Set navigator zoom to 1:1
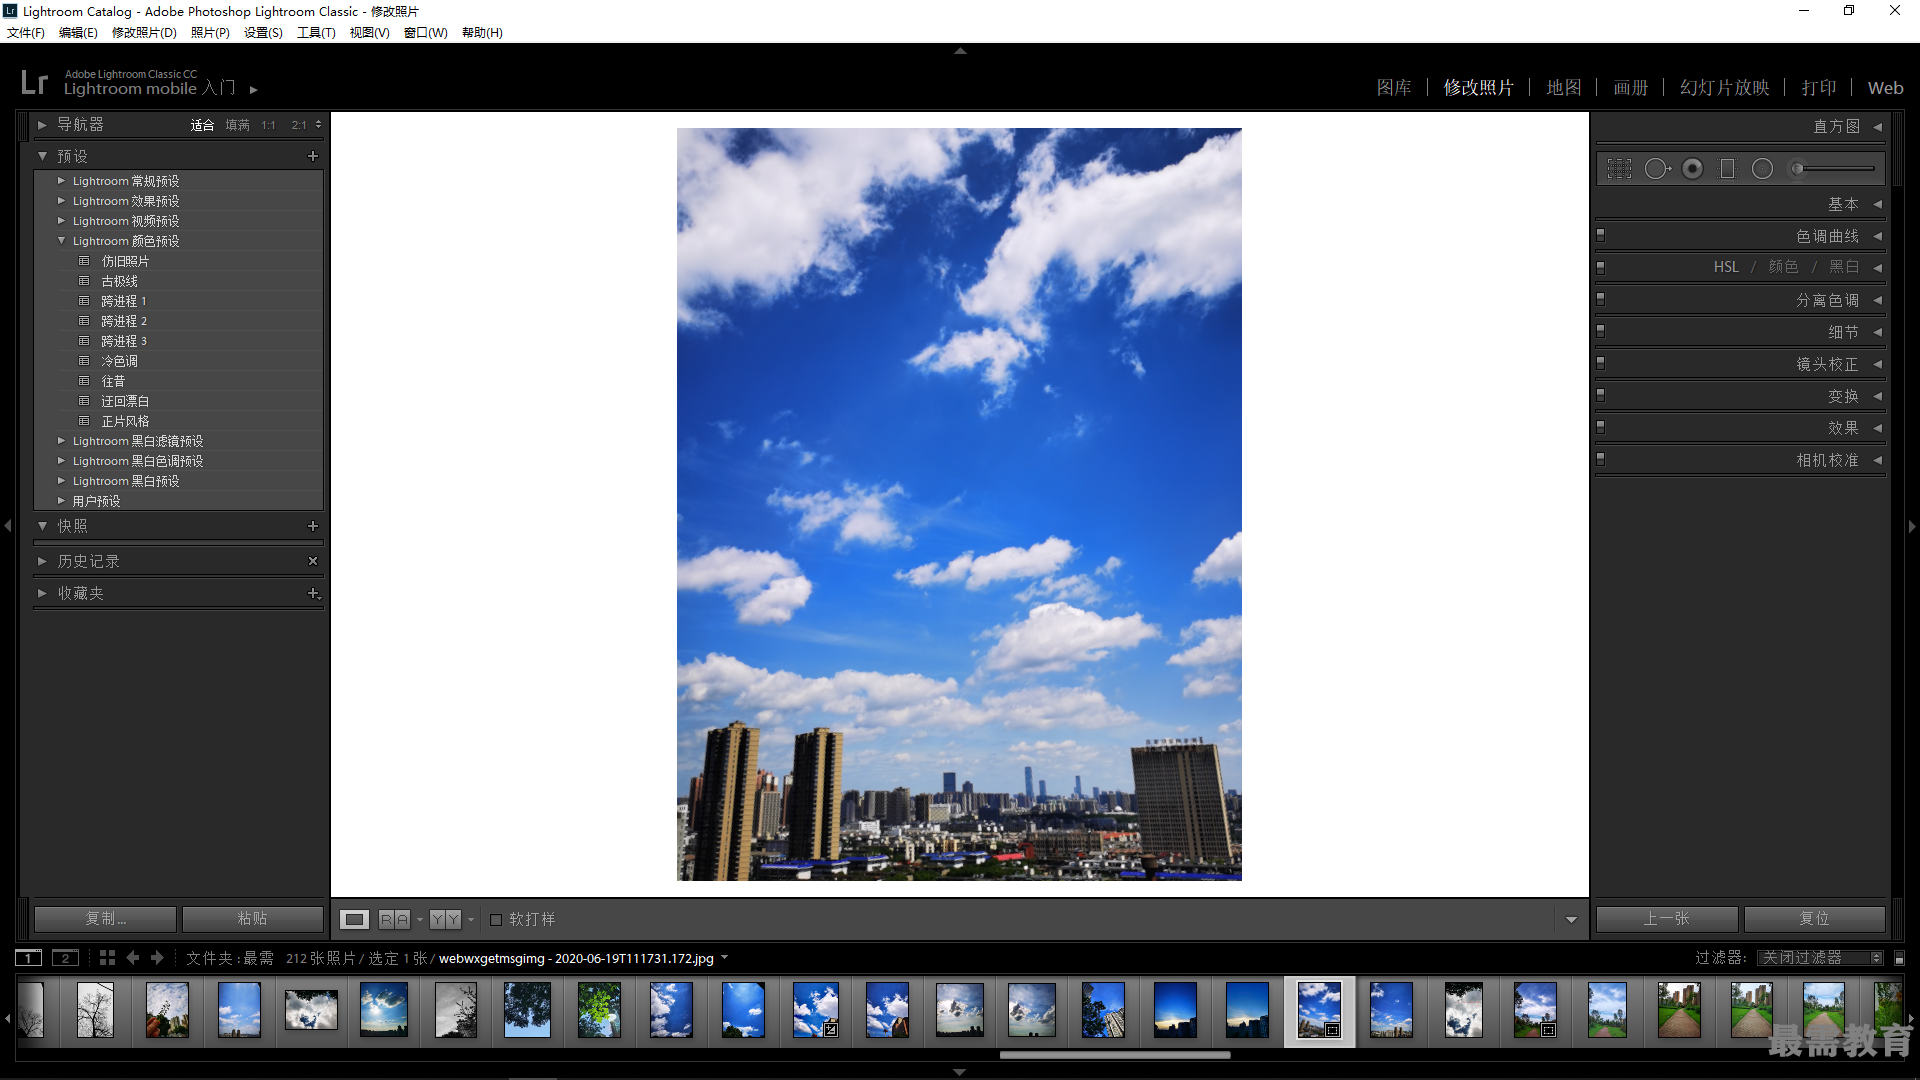The height and width of the screenshot is (1080, 1920). pyautogui.click(x=268, y=125)
